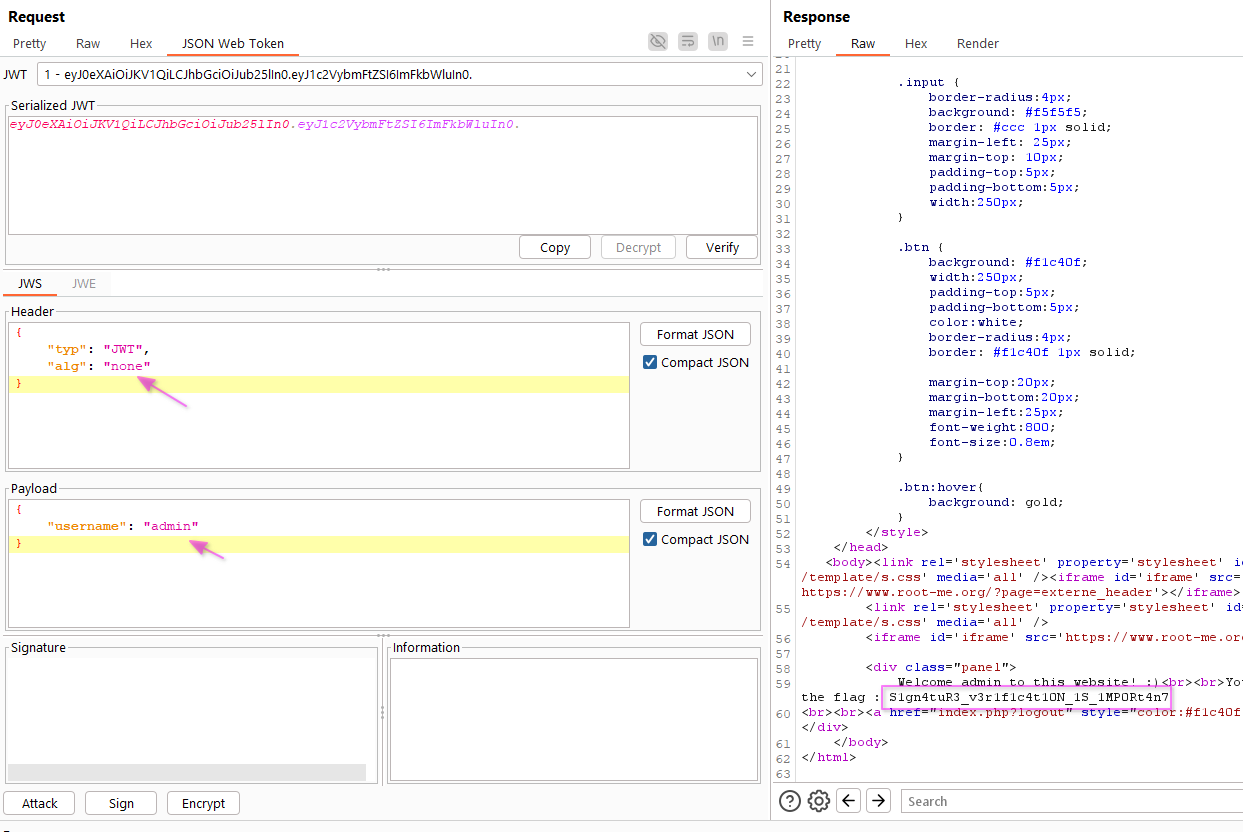Click the flag text S1gn4tuR3_v3r1f1c4t10N_1S_1MP0Rt4n7
This screenshot has width=1243, height=832.
pyautogui.click(x=1029, y=697)
